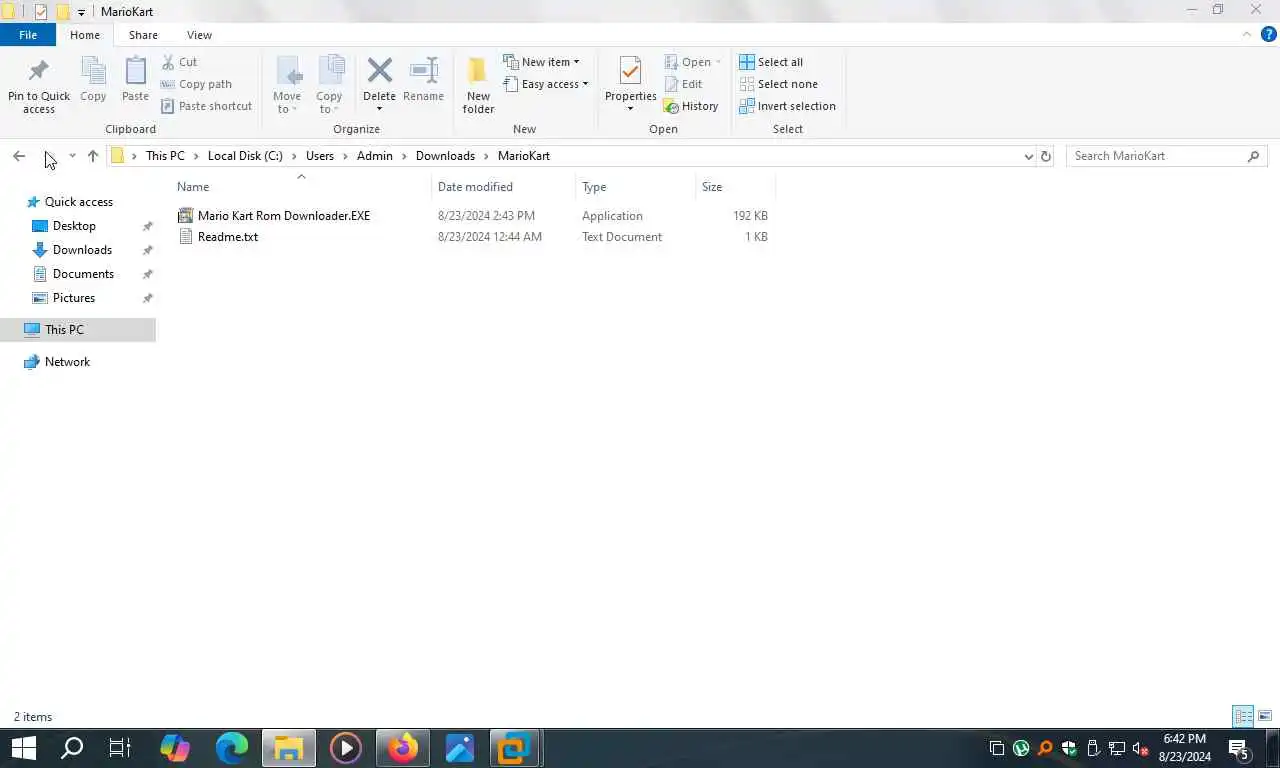Switch to large icons view layout
1280x768 pixels.
tap(1265, 716)
